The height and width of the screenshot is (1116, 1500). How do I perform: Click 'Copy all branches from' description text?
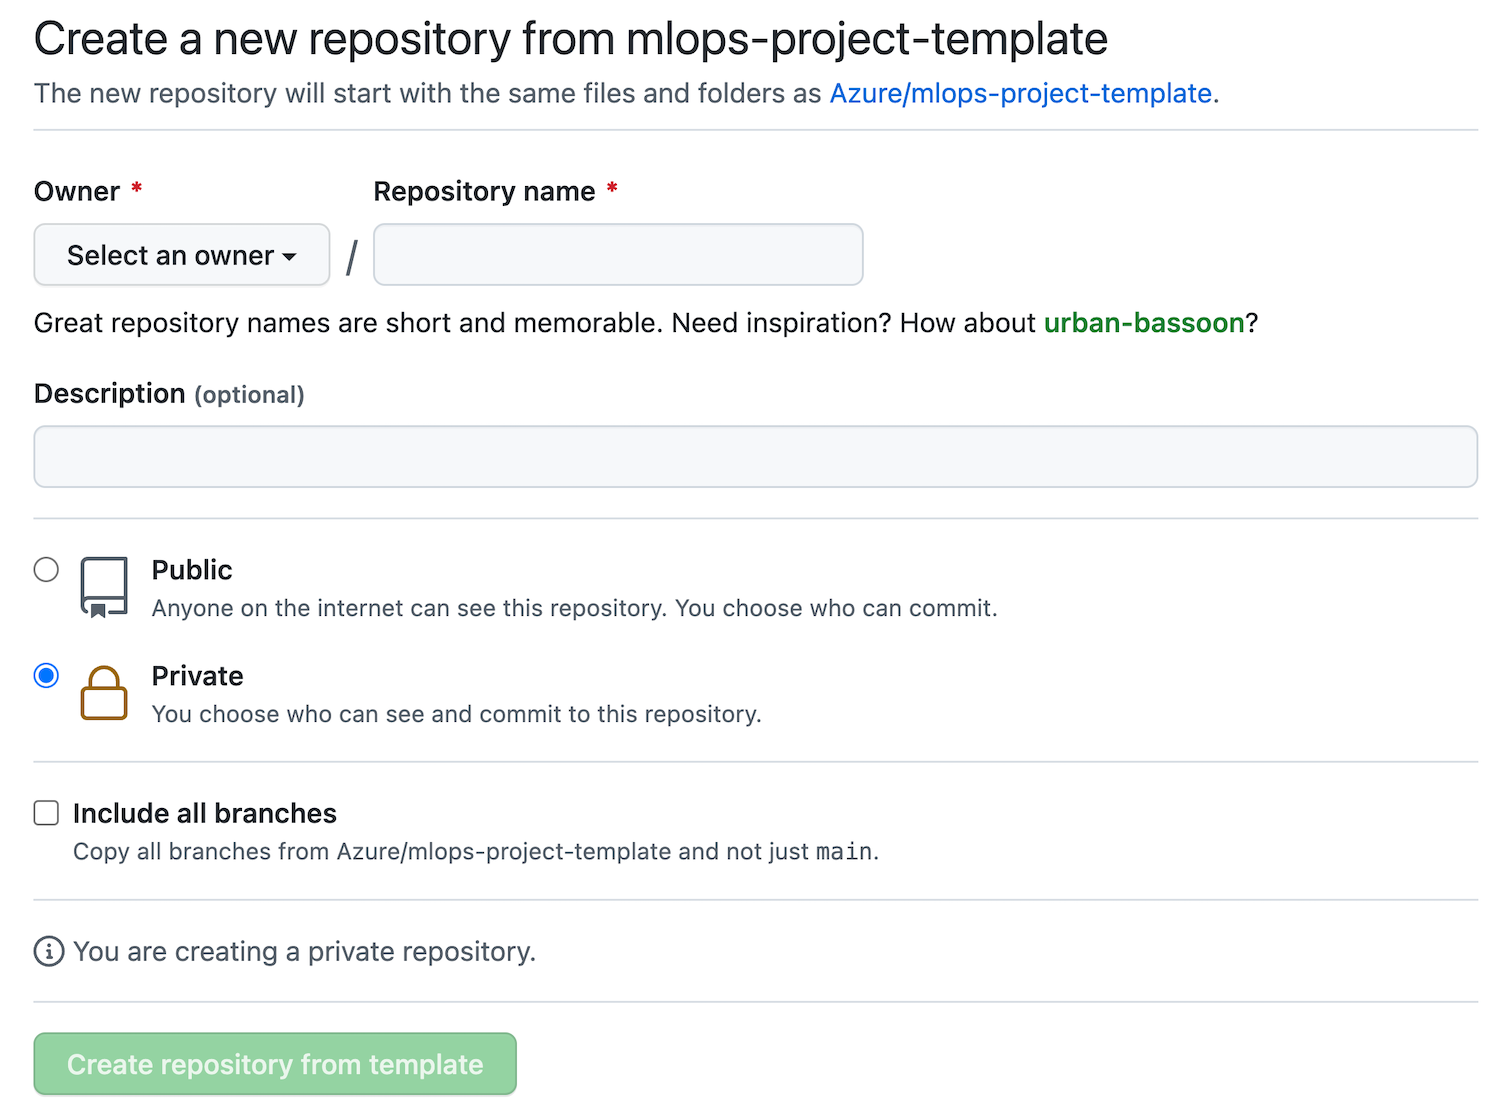(x=476, y=852)
